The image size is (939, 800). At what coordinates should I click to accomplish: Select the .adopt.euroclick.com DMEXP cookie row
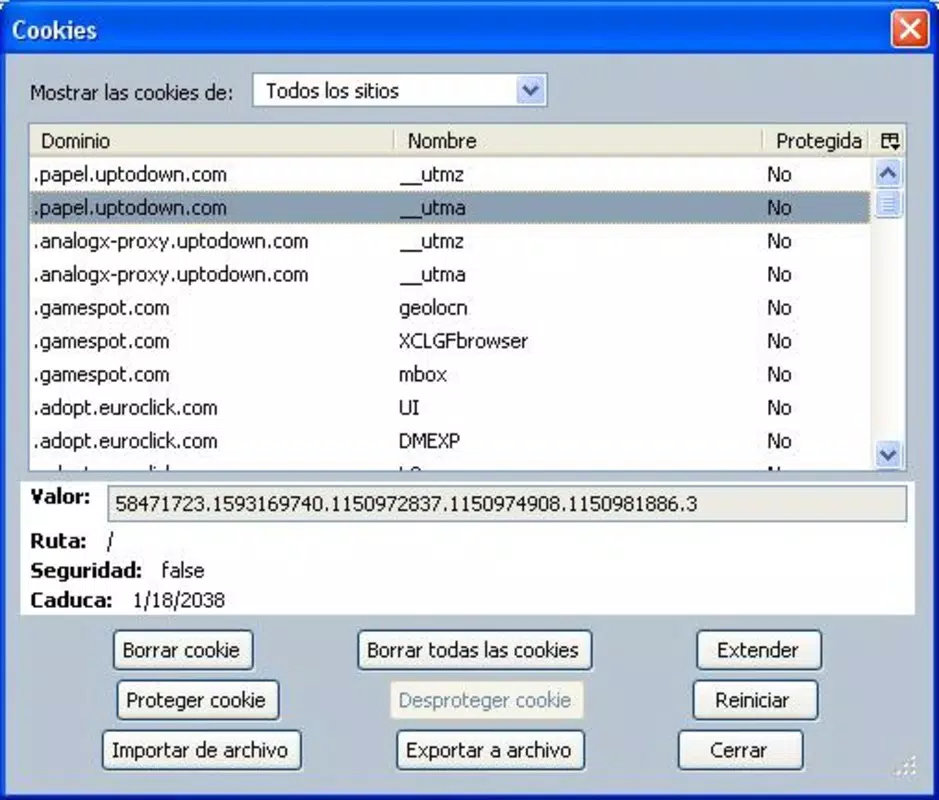click(x=450, y=441)
